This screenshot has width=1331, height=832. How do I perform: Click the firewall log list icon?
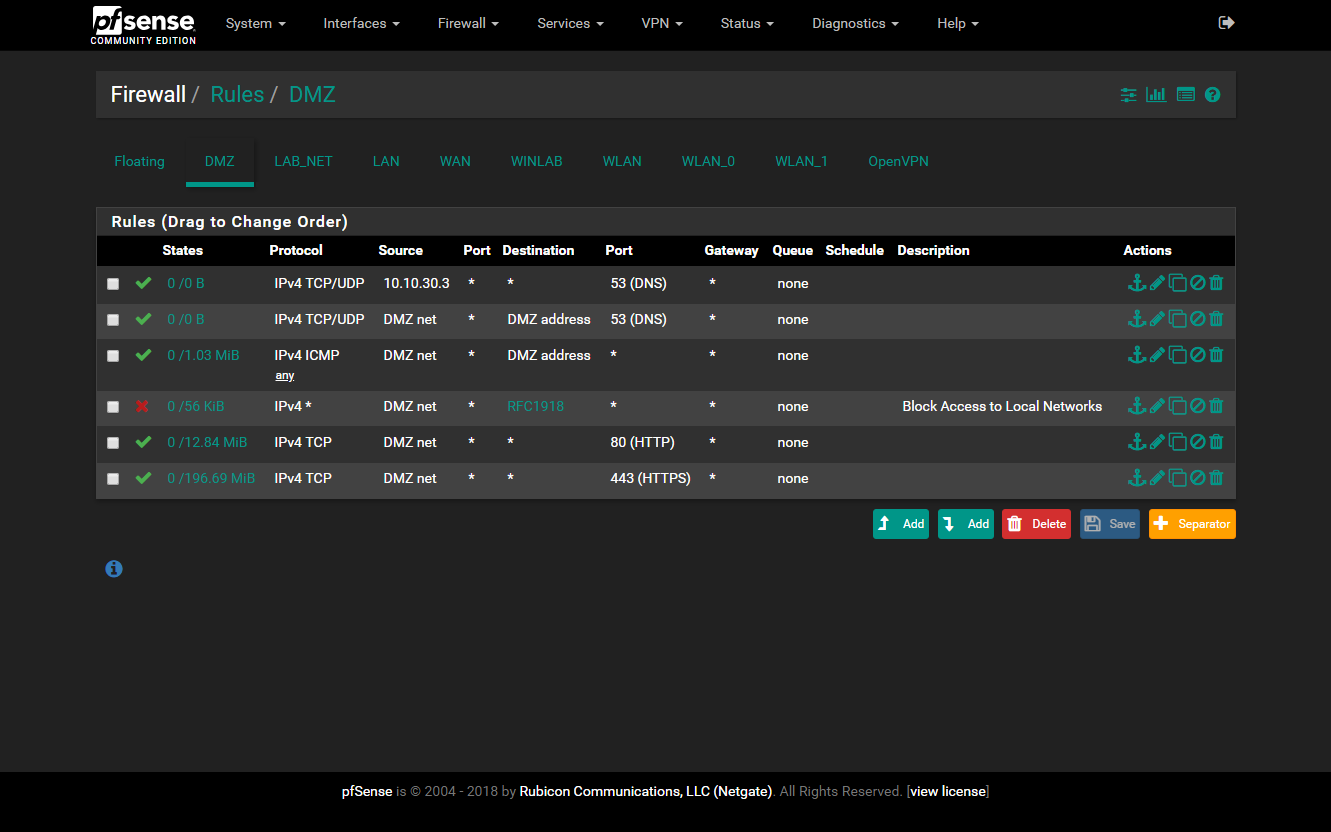click(x=1185, y=95)
